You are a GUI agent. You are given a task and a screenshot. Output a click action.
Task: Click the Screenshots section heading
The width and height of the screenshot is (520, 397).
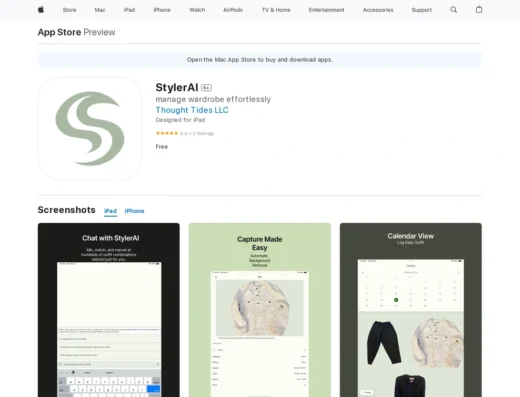[x=67, y=210]
